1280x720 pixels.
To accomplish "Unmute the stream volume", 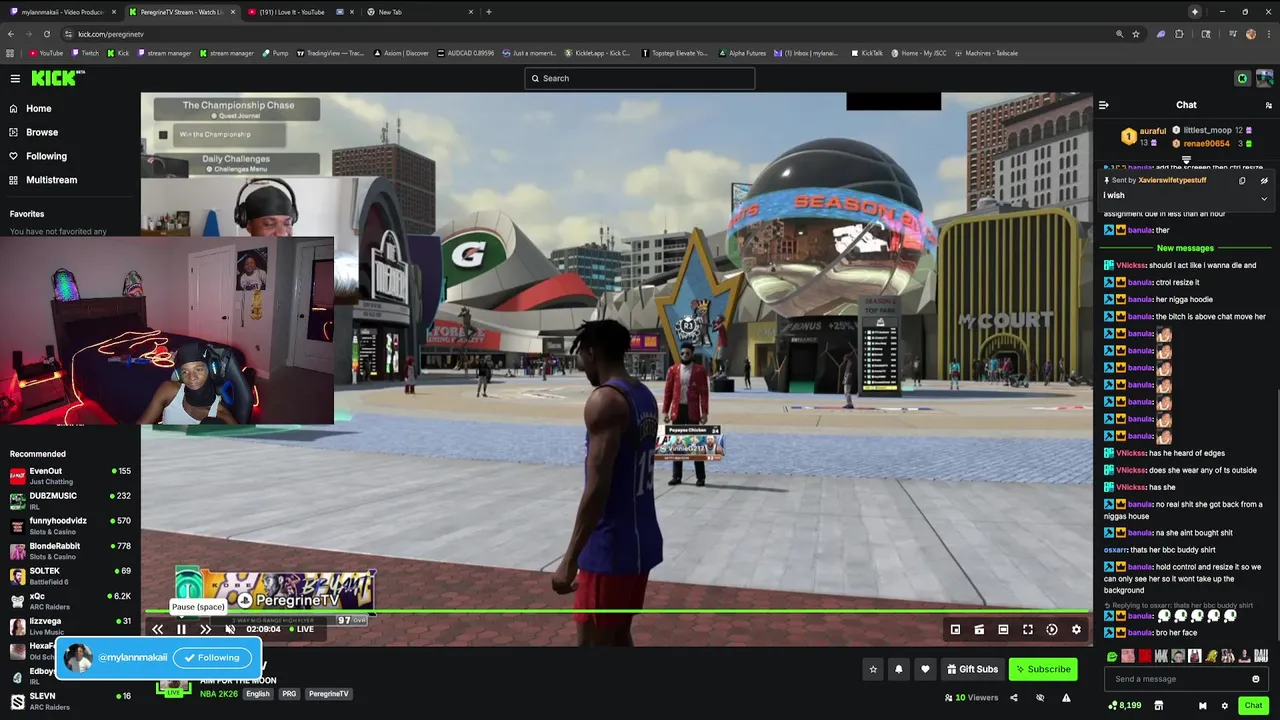I will [x=230, y=629].
